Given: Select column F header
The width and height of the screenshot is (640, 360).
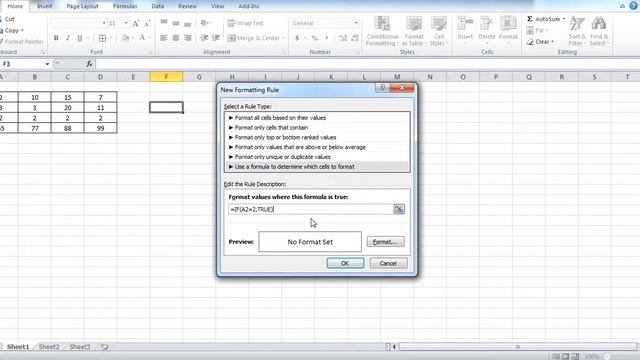Looking at the screenshot, I should point(166,77).
